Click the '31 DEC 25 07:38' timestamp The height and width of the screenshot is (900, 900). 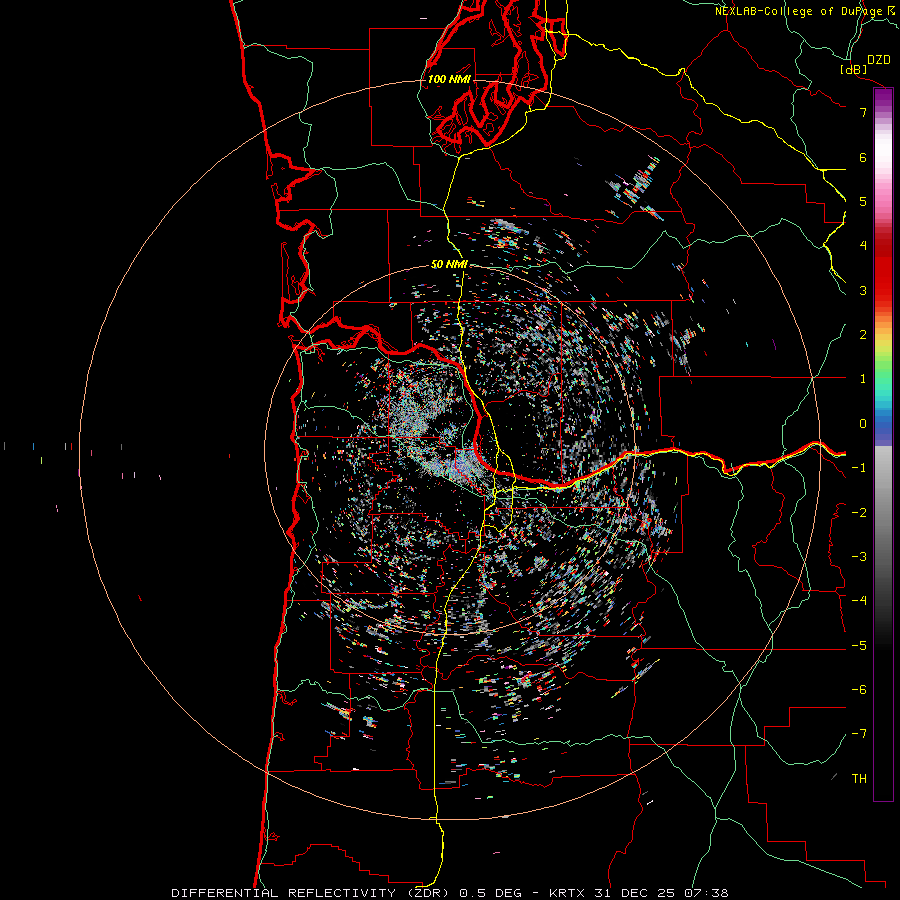[x=660, y=893]
